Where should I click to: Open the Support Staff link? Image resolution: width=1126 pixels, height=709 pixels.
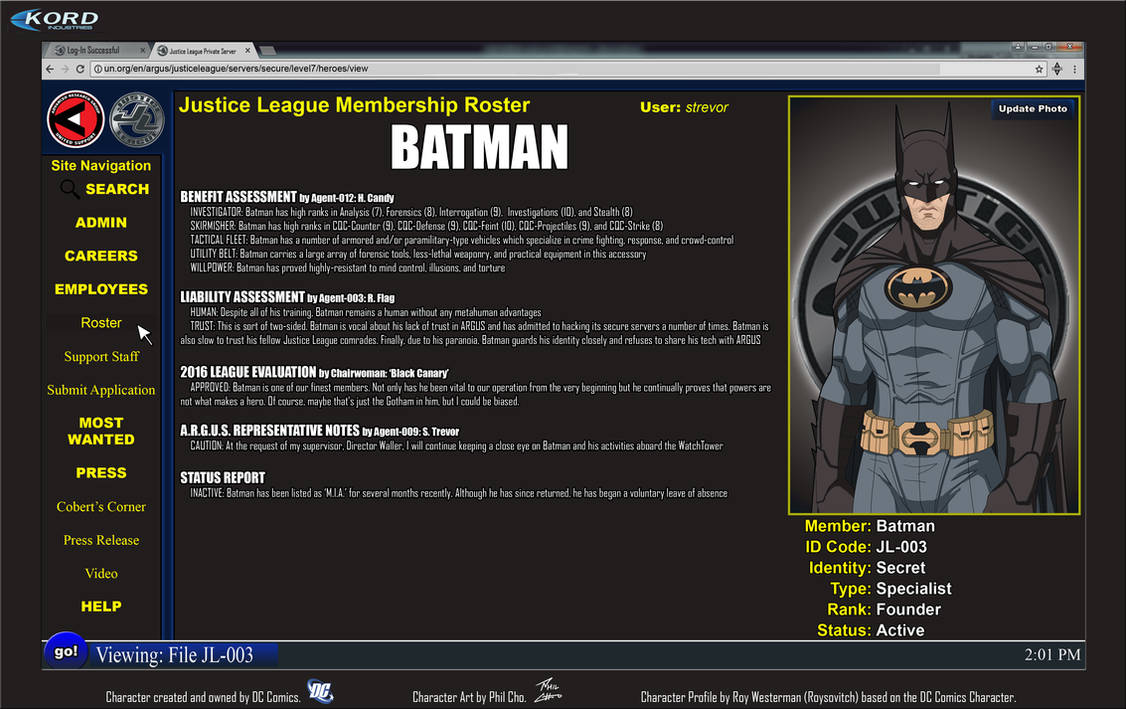tap(101, 356)
